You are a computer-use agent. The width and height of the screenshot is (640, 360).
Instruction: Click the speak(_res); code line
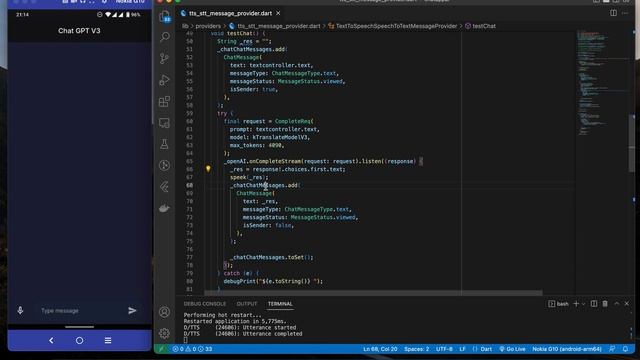[x=249, y=177]
